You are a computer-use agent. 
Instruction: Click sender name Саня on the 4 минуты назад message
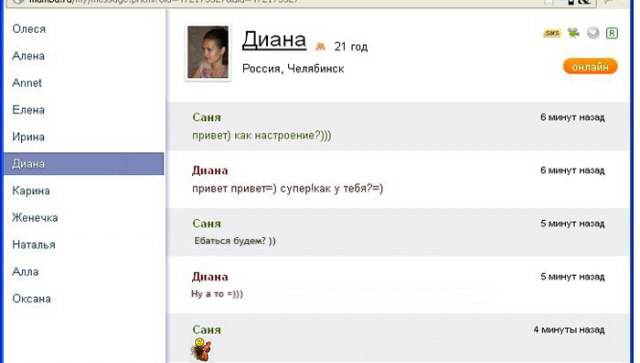tap(207, 330)
